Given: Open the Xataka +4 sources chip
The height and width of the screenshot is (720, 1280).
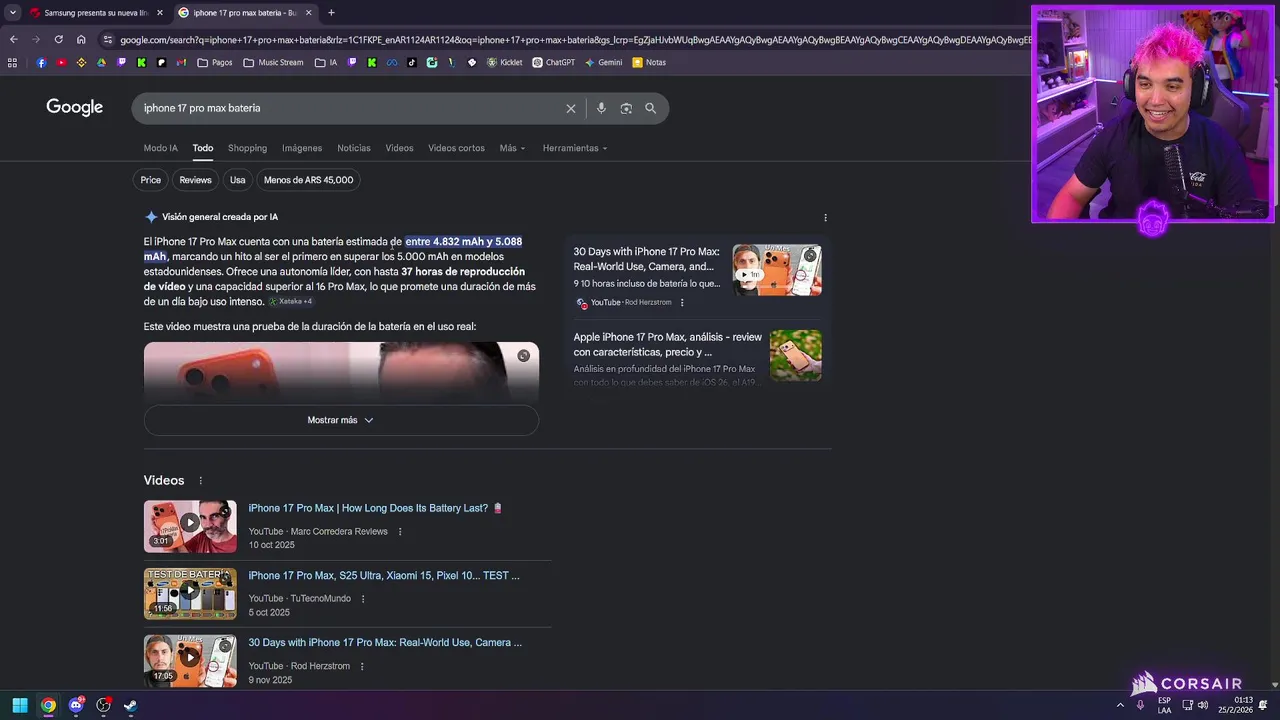Looking at the screenshot, I should point(291,302).
